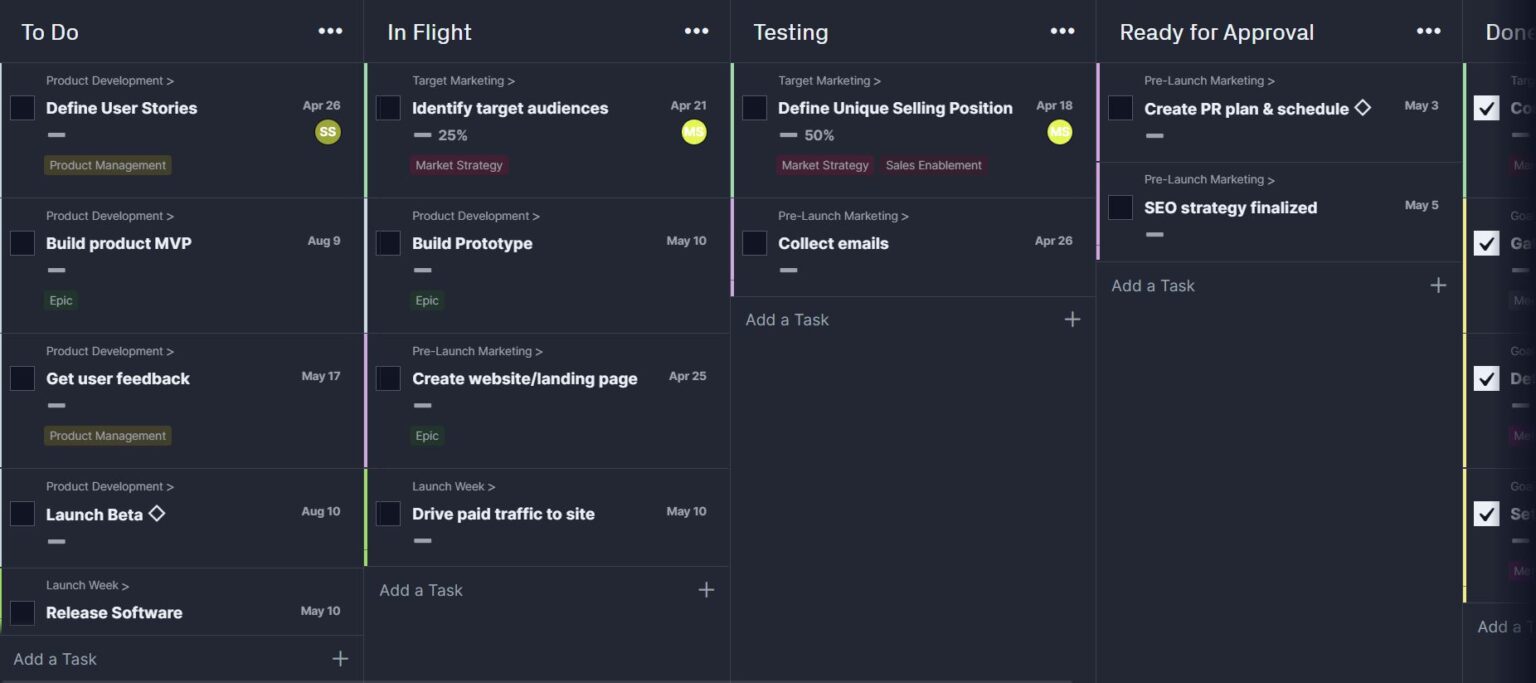Open the Product Development breadcrumb above Define User Stories
Viewport: 1536px width, 683px height.
click(x=105, y=80)
